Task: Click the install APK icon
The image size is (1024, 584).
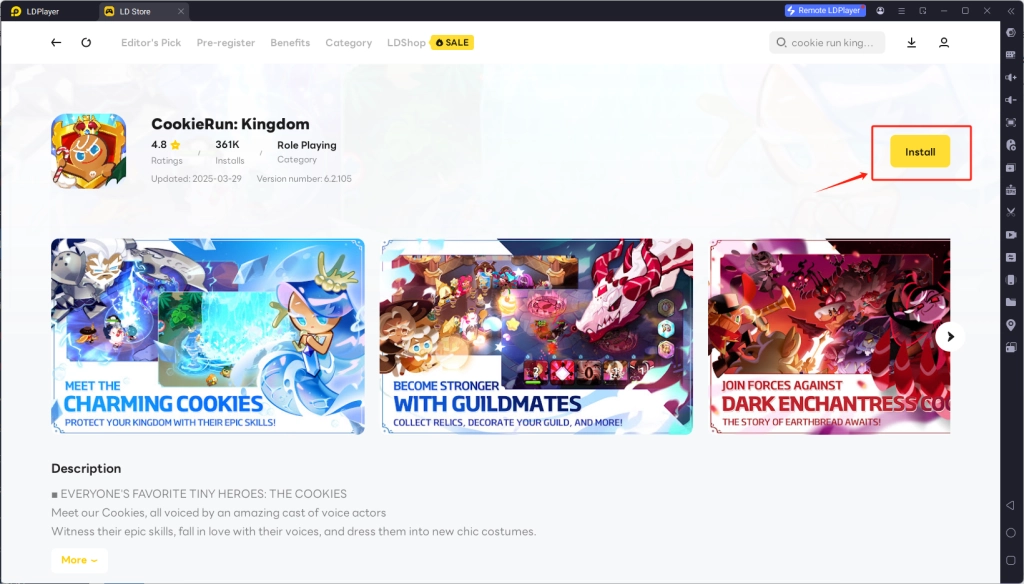Action: point(1011,190)
